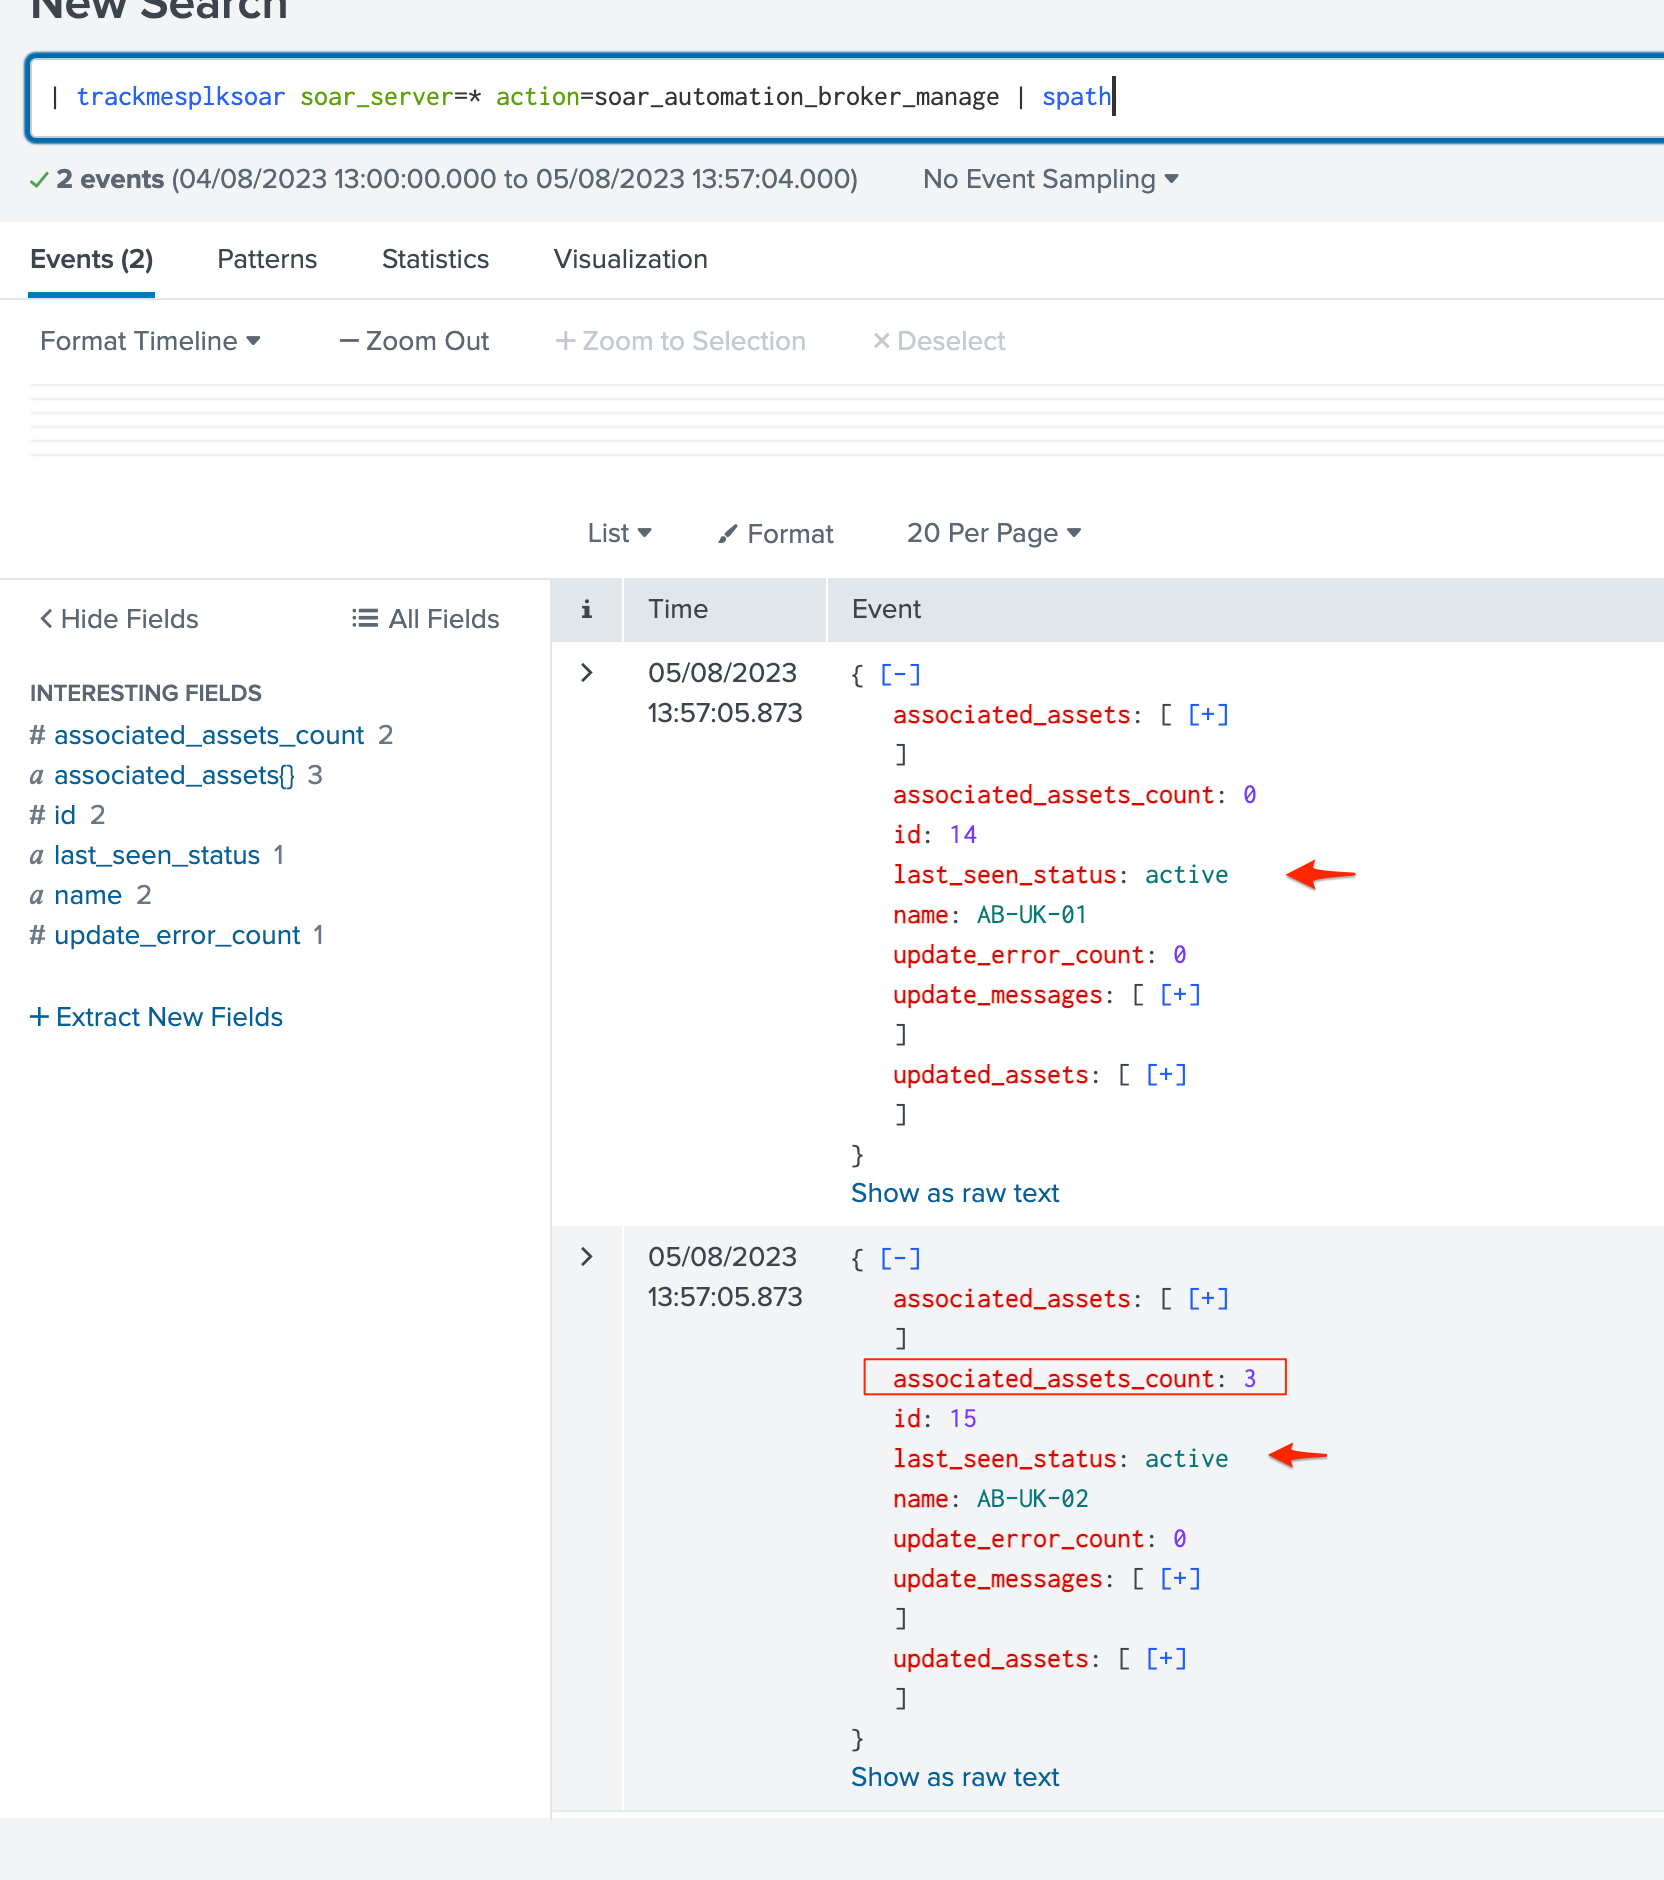Select the associated_assets_count field
The height and width of the screenshot is (1880, 1664).
pos(209,735)
